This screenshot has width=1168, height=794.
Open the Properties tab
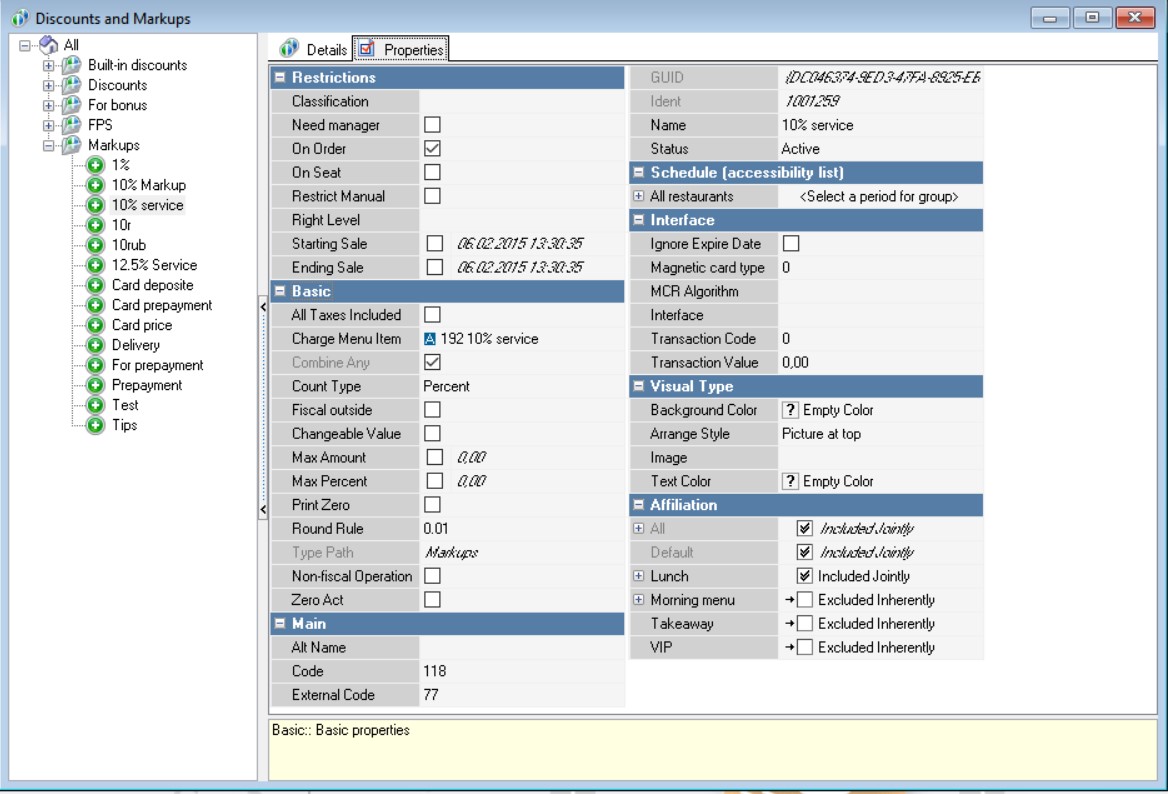402,49
